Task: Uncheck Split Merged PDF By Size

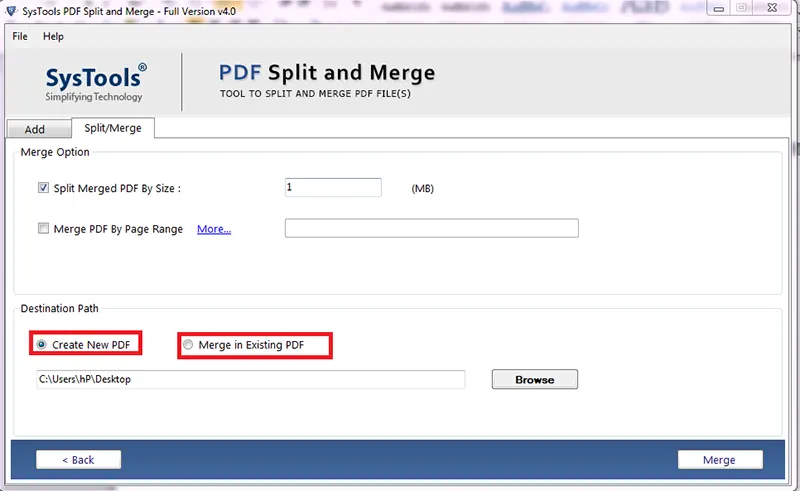Action: click(43, 188)
